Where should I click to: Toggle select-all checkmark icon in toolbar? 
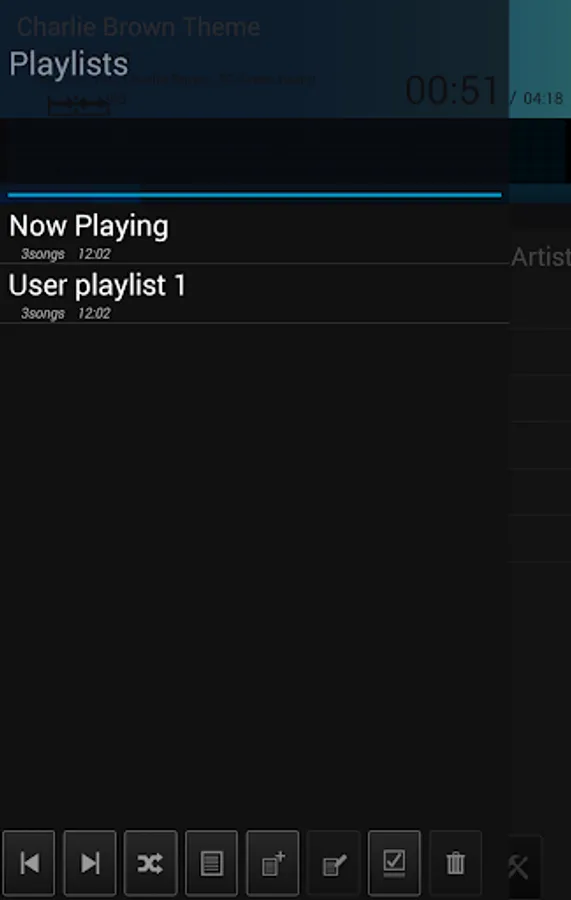pyautogui.click(x=394, y=863)
